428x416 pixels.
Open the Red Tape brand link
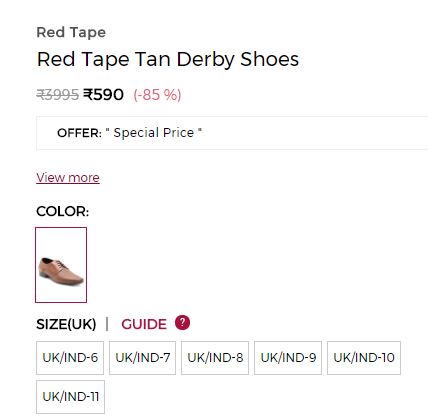pos(71,33)
